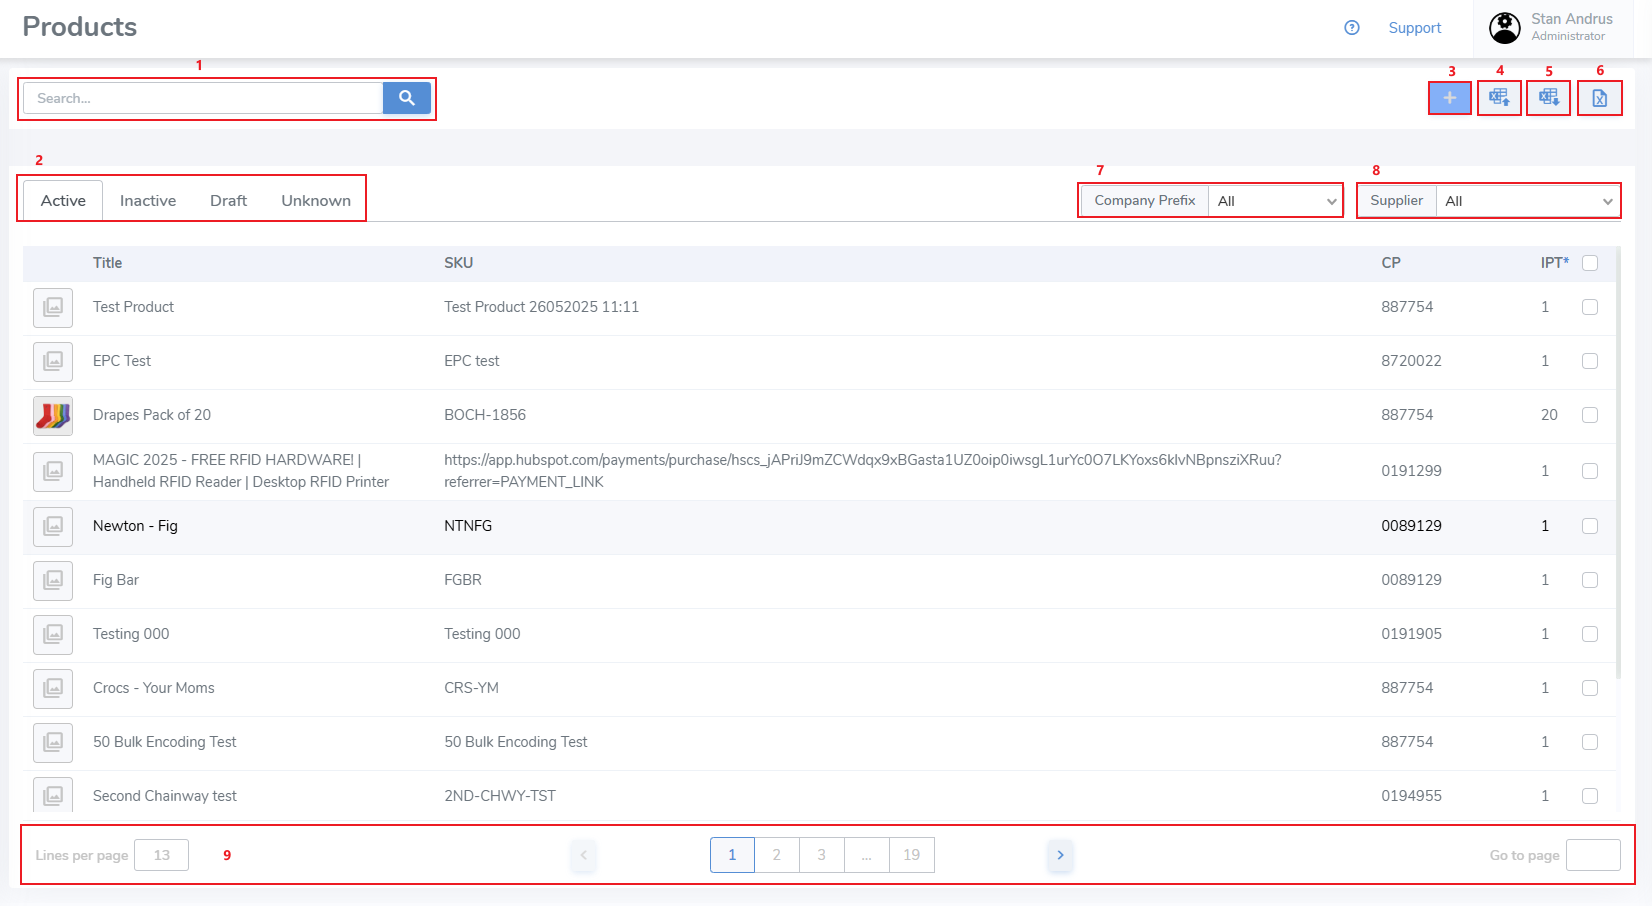Open the help question mark icon
The height and width of the screenshot is (906, 1652).
pos(1352,28)
